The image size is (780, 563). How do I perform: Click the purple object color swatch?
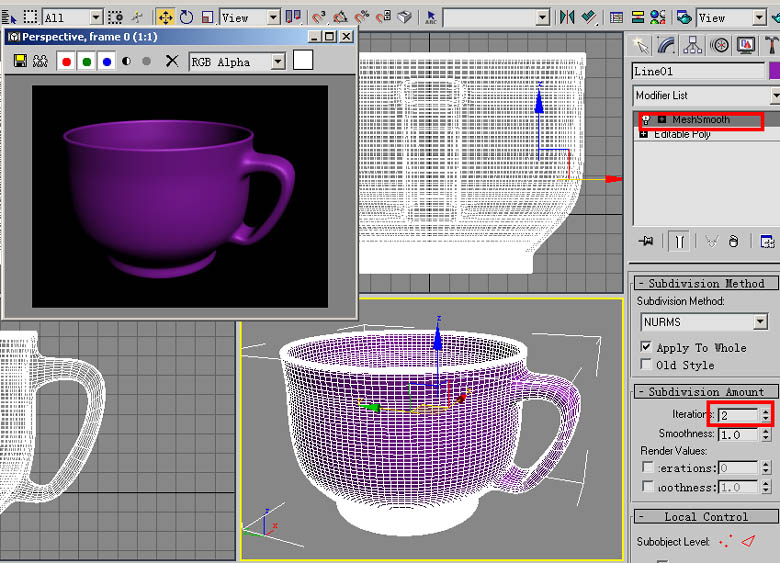tap(774, 71)
